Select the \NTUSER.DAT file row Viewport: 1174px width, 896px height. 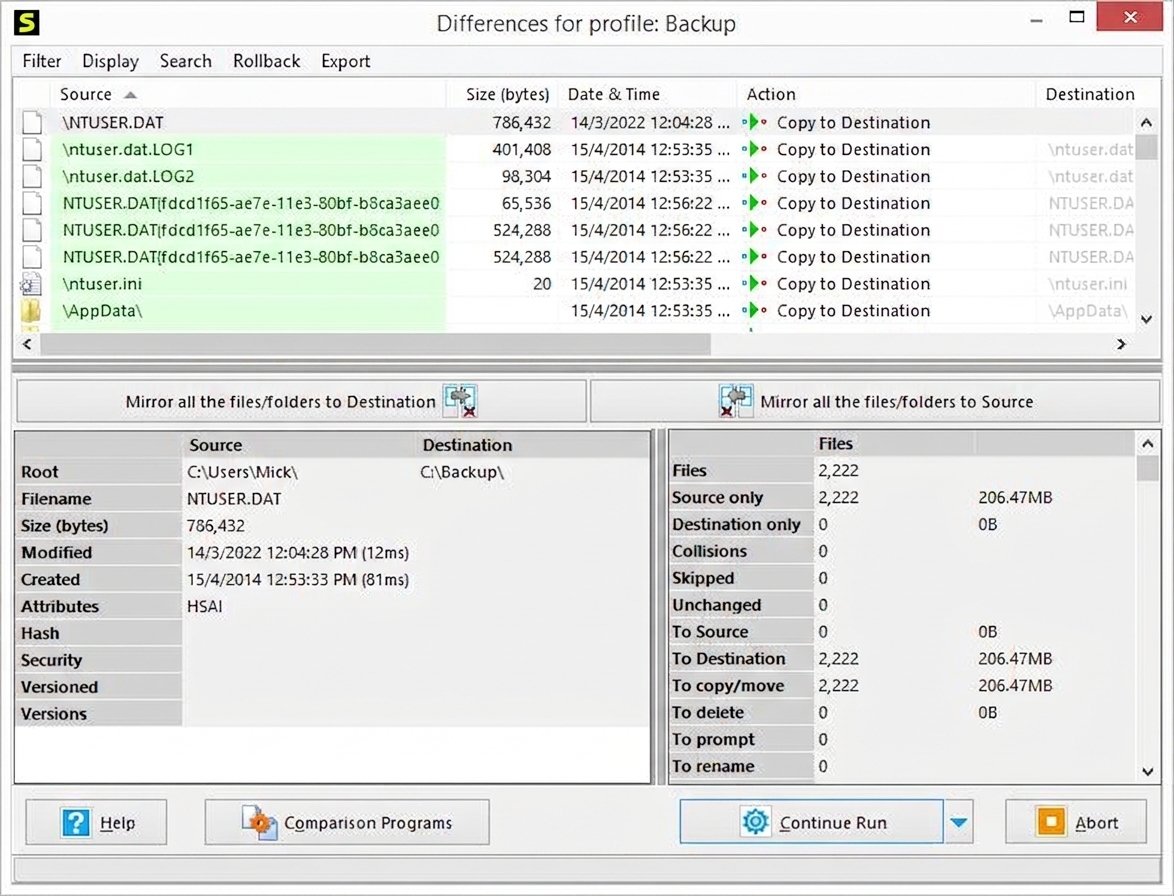[577, 123]
